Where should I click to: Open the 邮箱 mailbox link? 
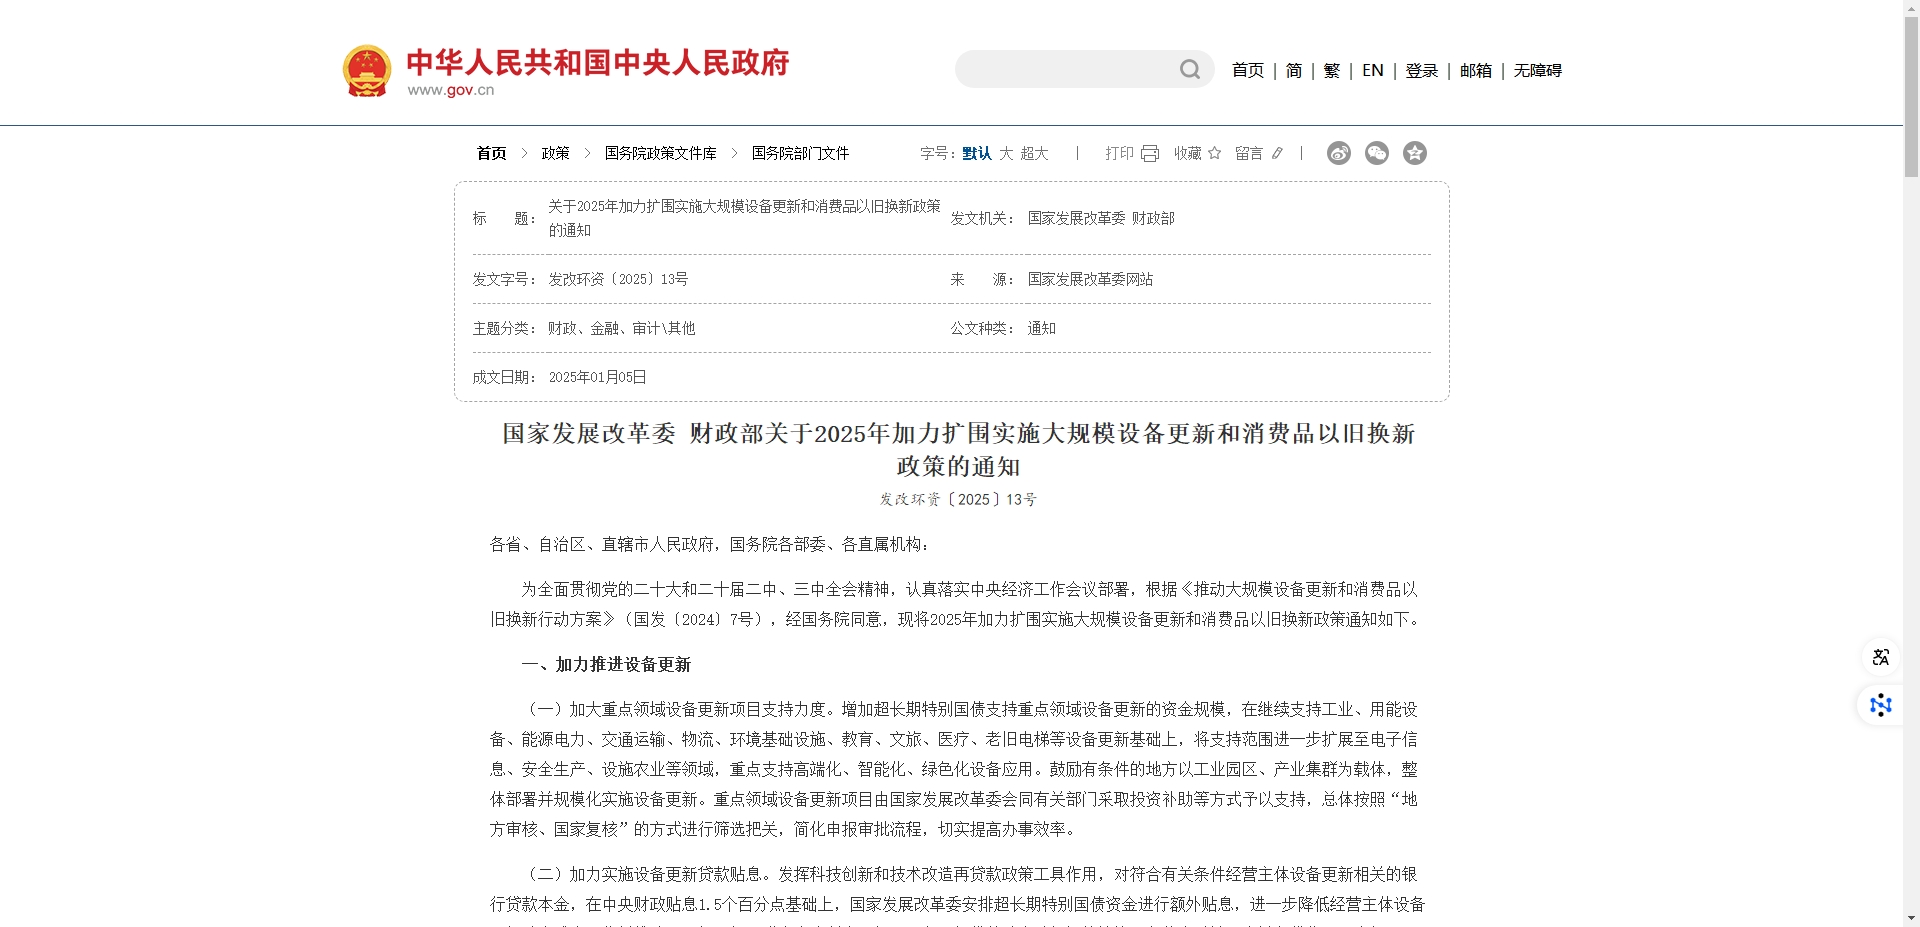coord(1476,70)
